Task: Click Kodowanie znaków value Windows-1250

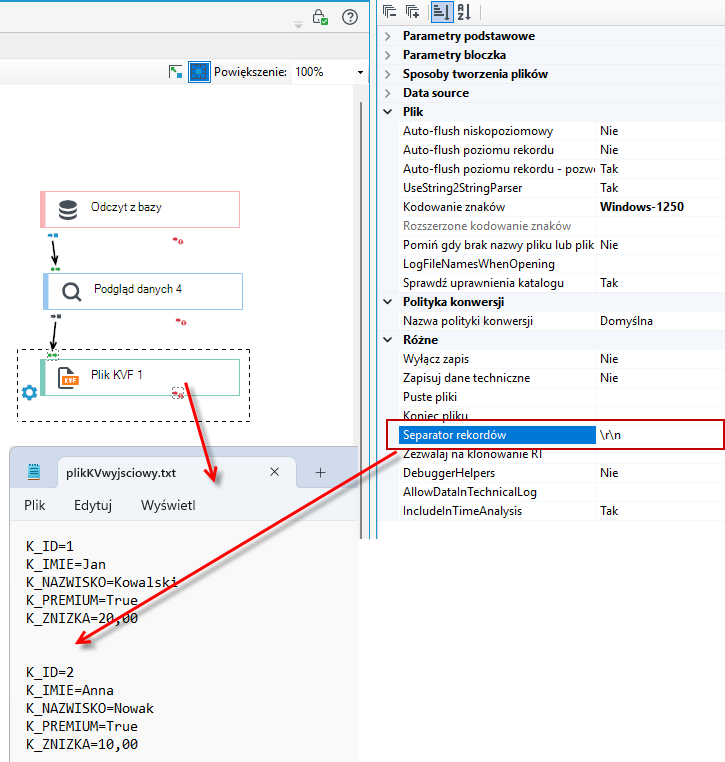Action: (642, 207)
